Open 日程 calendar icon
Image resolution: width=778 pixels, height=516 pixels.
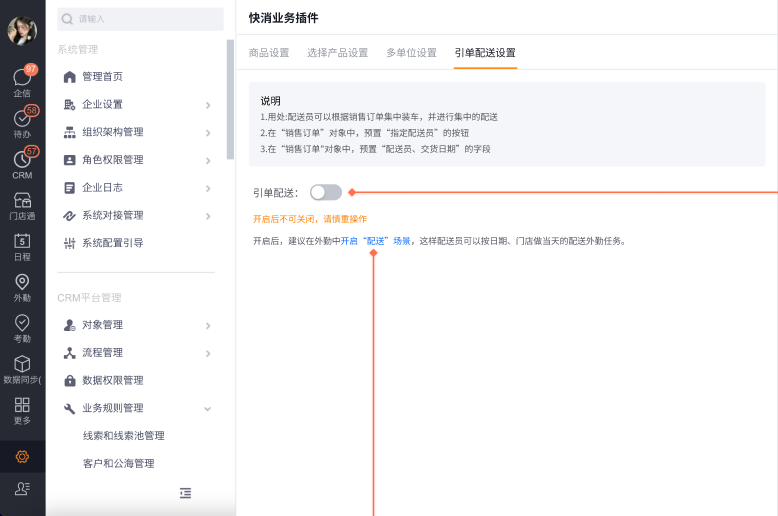(22, 241)
